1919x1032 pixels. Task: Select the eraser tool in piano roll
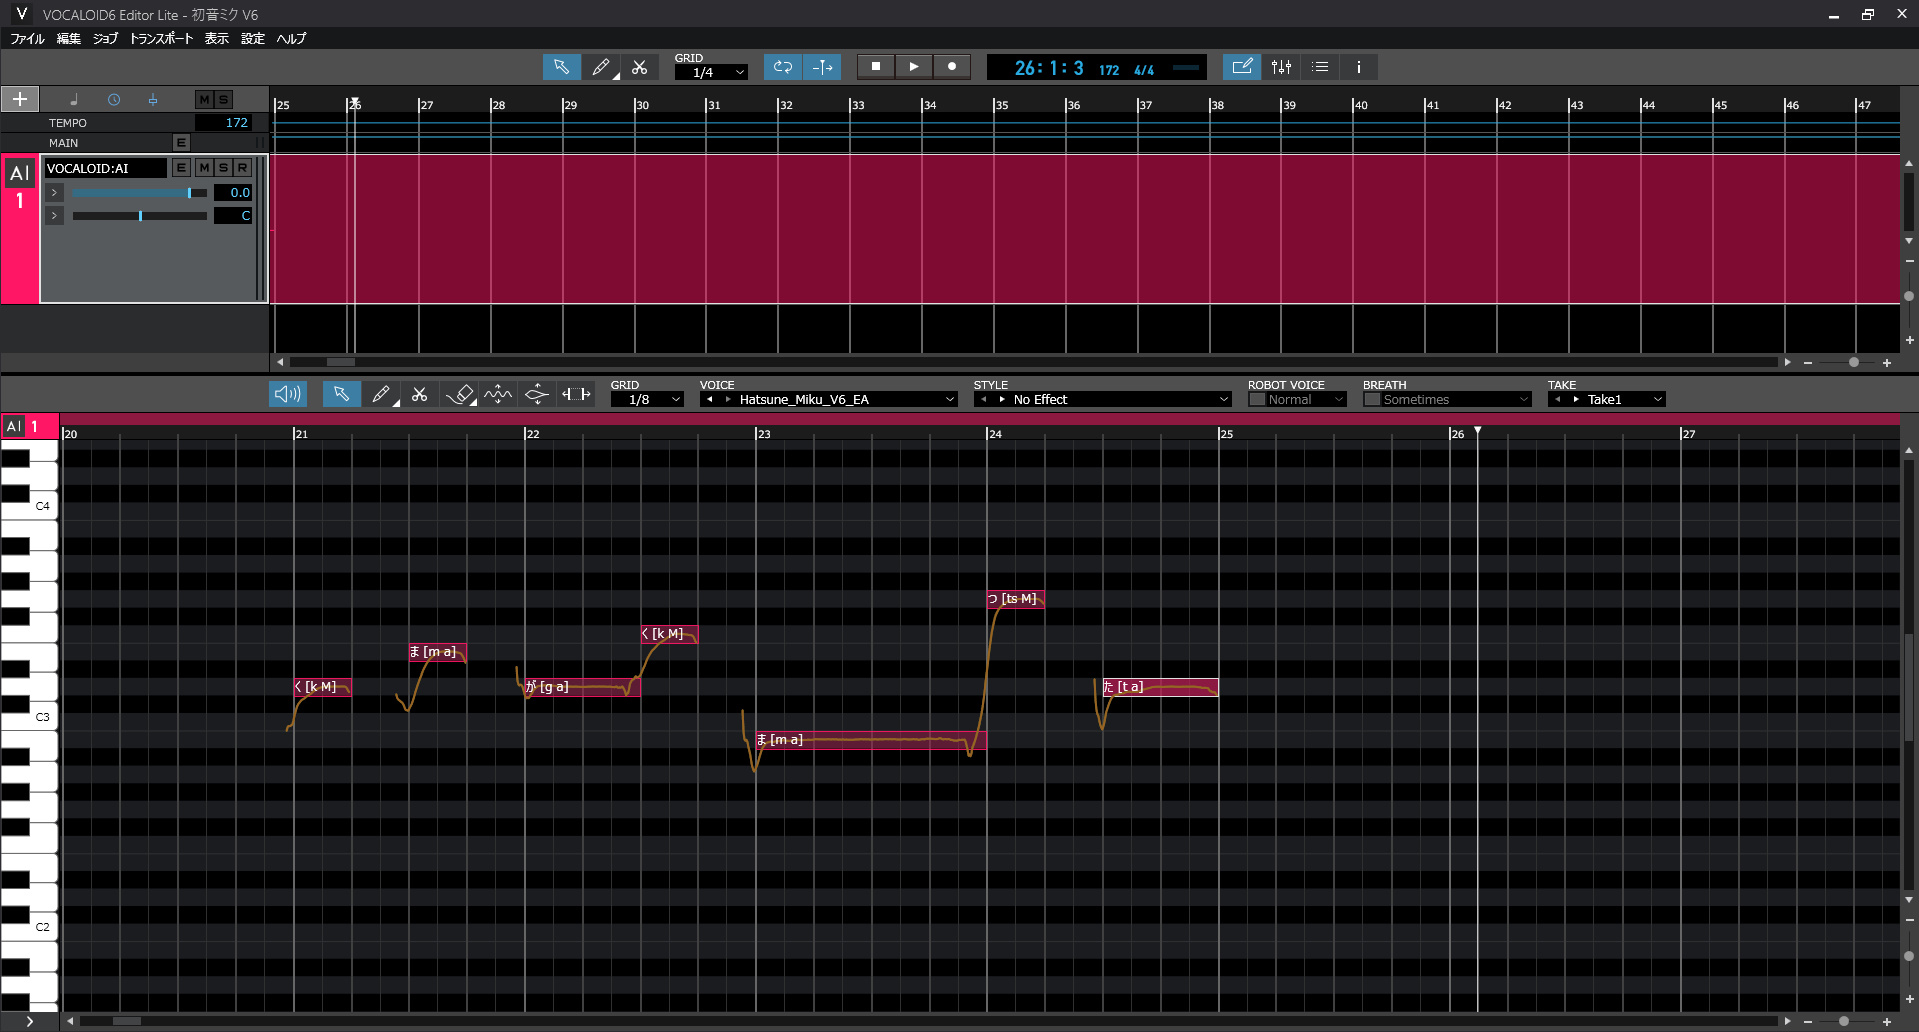pos(459,395)
